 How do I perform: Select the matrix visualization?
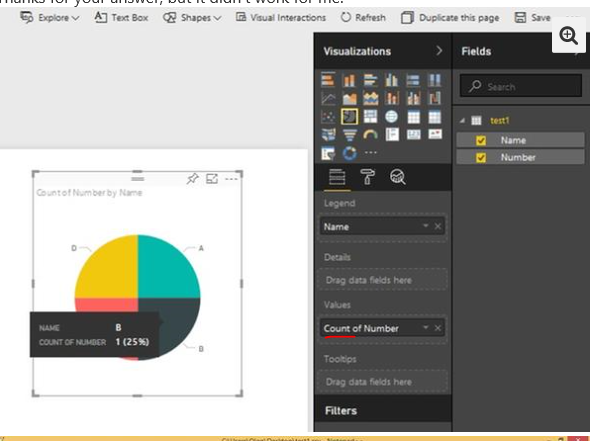[434, 117]
